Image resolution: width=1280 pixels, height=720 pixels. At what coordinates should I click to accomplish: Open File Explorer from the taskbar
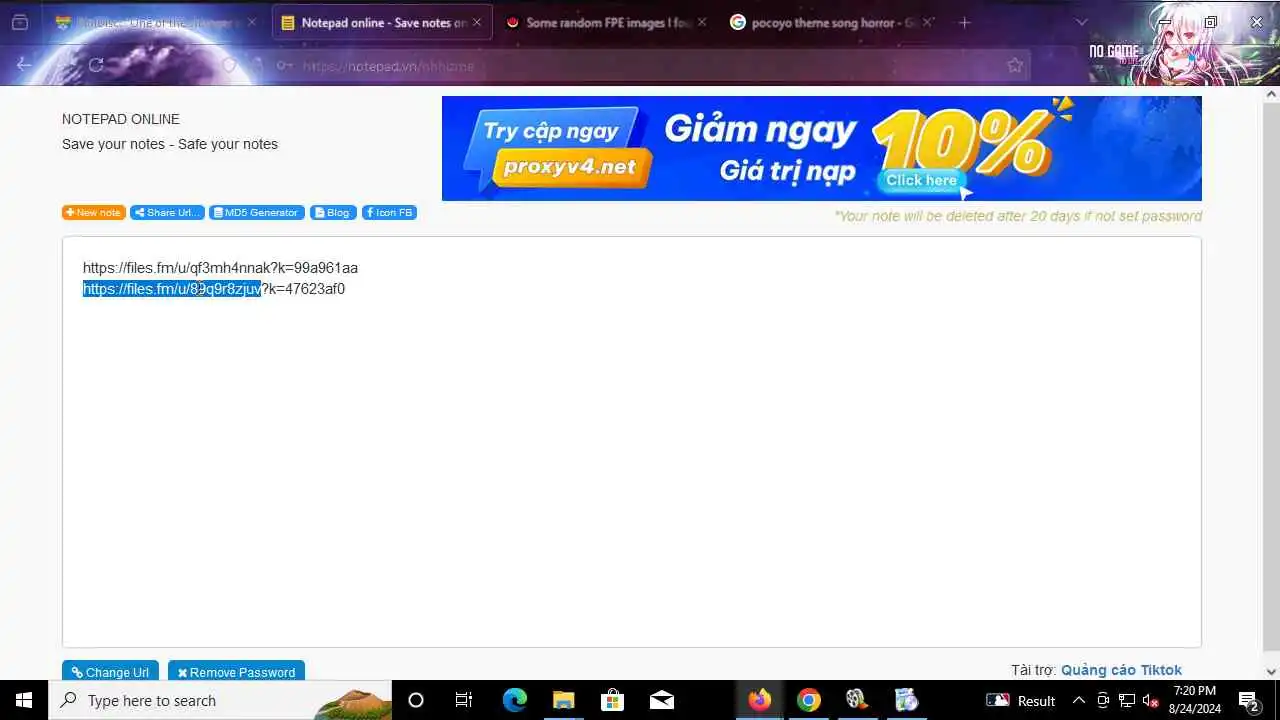click(x=563, y=700)
